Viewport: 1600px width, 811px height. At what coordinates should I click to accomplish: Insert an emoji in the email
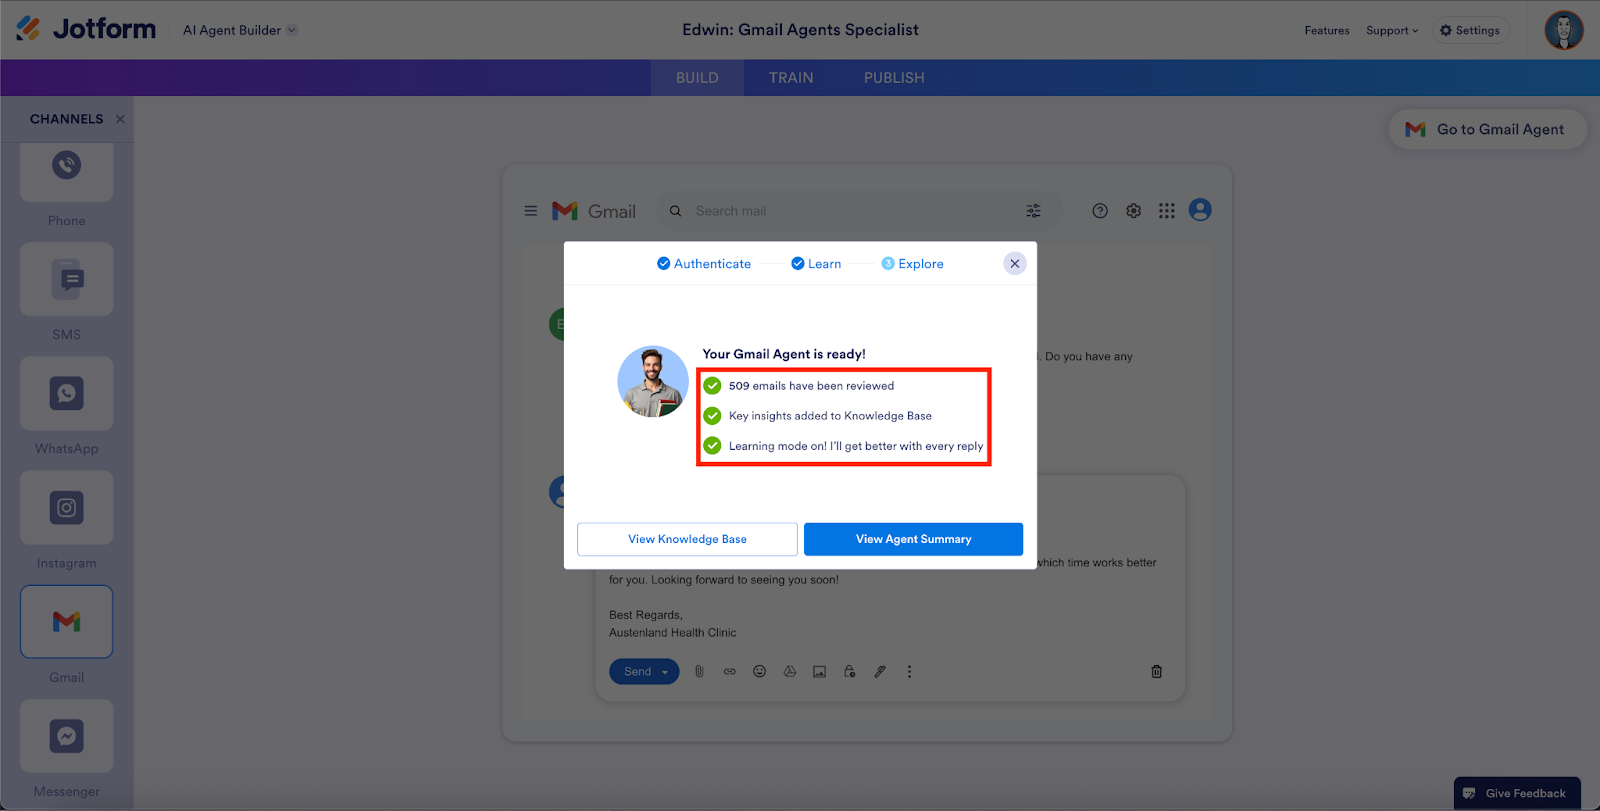pos(760,672)
